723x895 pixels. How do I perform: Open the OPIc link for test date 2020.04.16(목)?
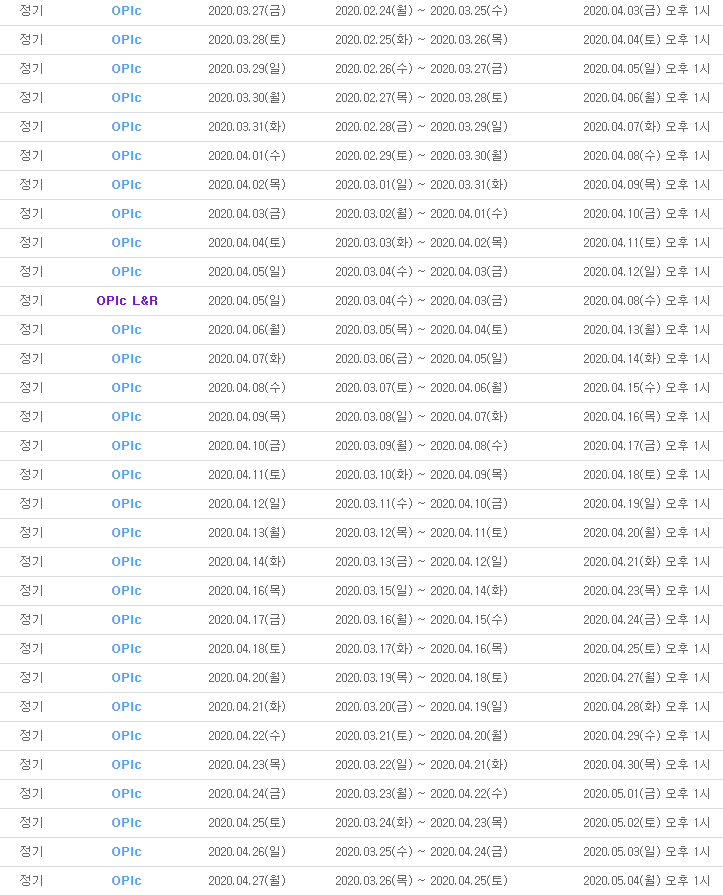[x=126, y=591]
